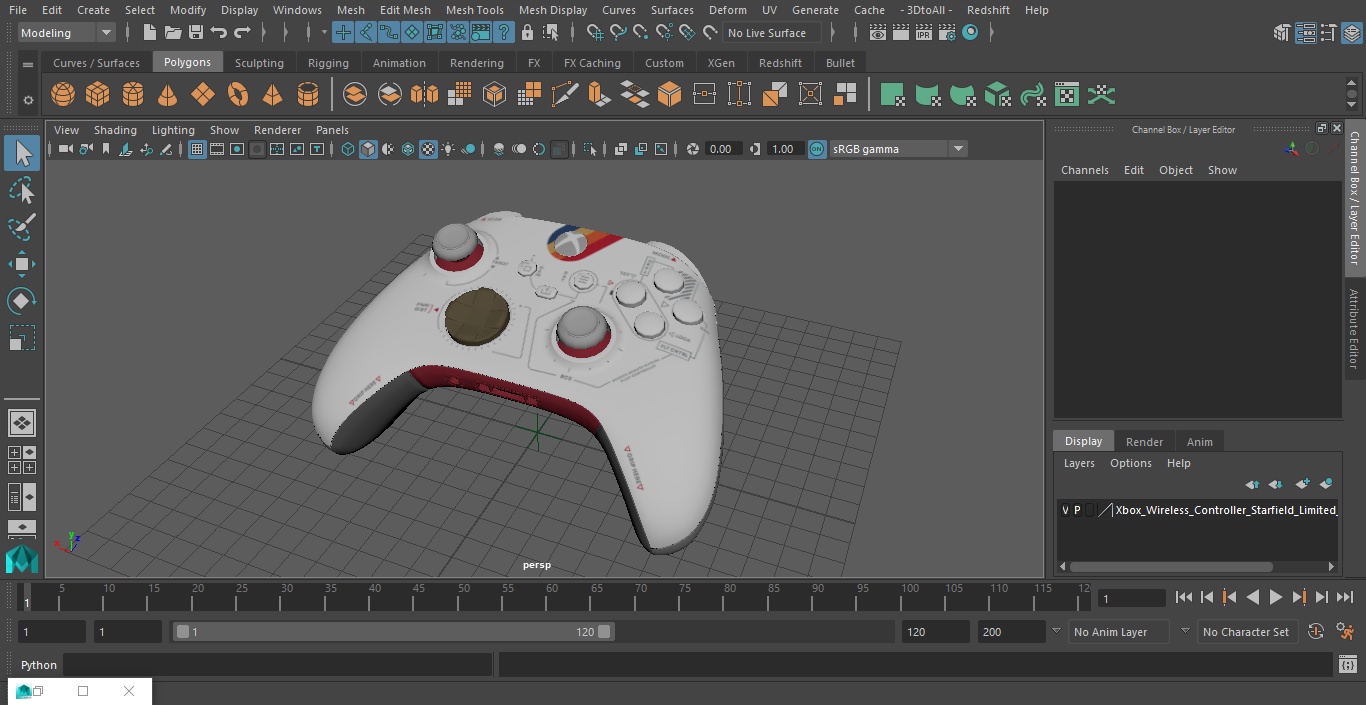Create a polygon sphere from shelf
This screenshot has width=1366, height=705.
pyautogui.click(x=63, y=95)
